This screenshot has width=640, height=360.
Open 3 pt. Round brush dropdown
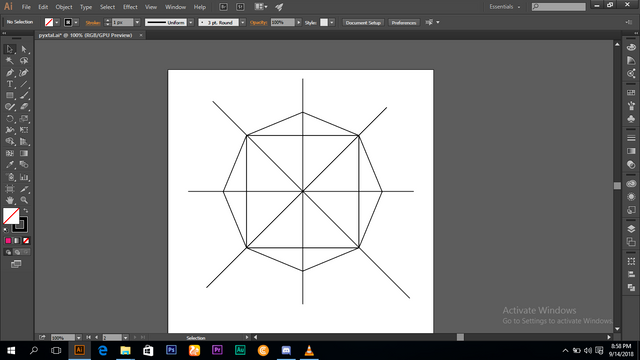coord(243,22)
